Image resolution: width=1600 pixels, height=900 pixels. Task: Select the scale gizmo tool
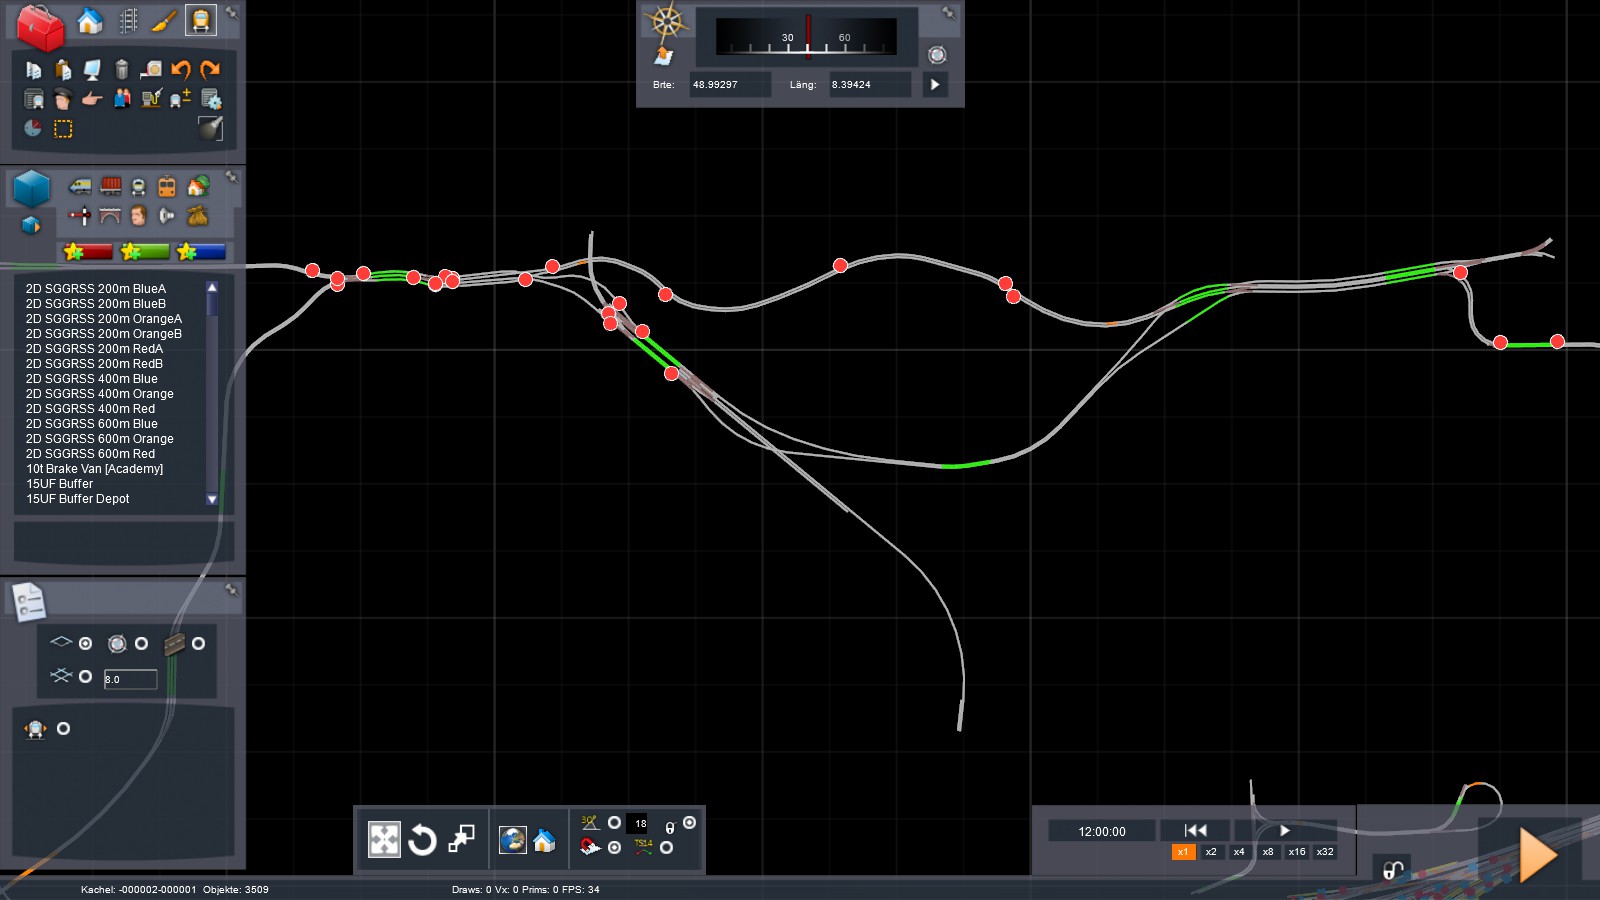point(461,839)
